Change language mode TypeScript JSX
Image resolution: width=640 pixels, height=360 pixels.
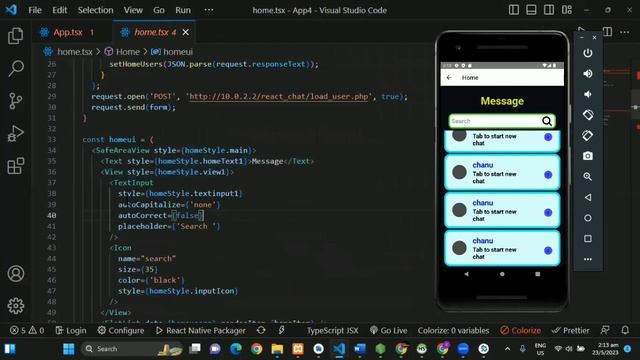pyautogui.click(x=333, y=330)
